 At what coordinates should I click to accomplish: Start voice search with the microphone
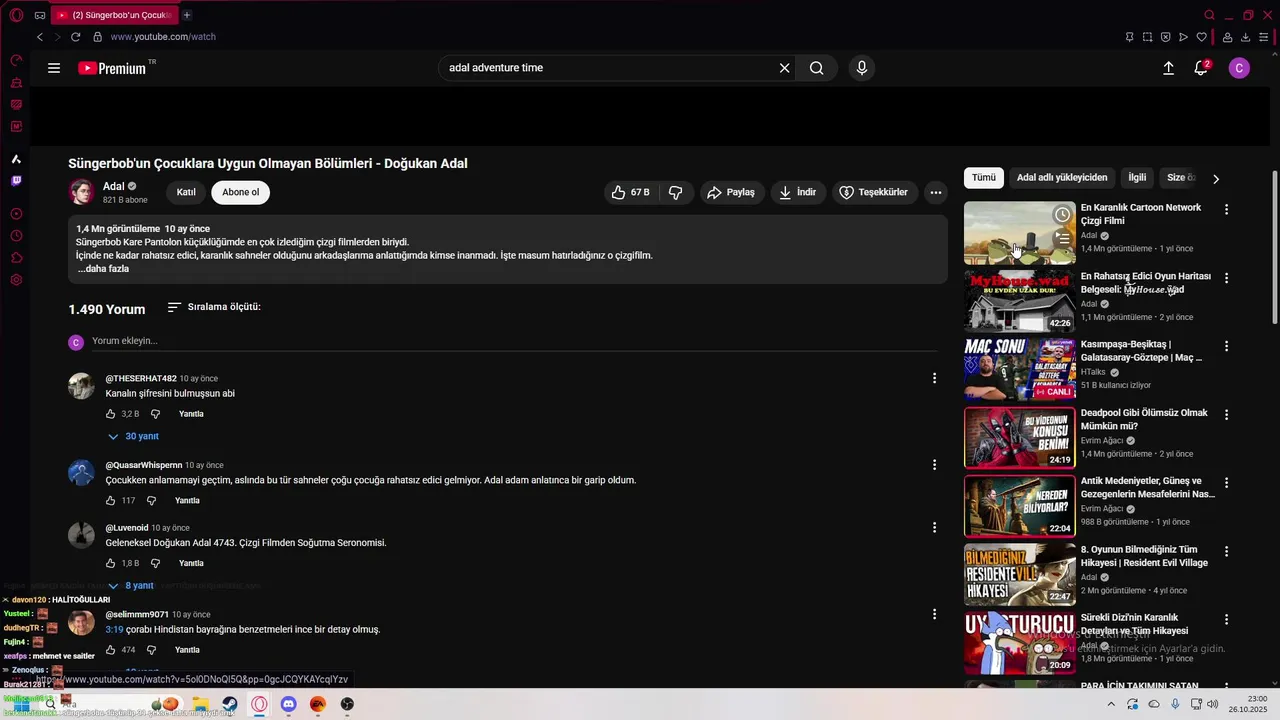click(x=862, y=68)
